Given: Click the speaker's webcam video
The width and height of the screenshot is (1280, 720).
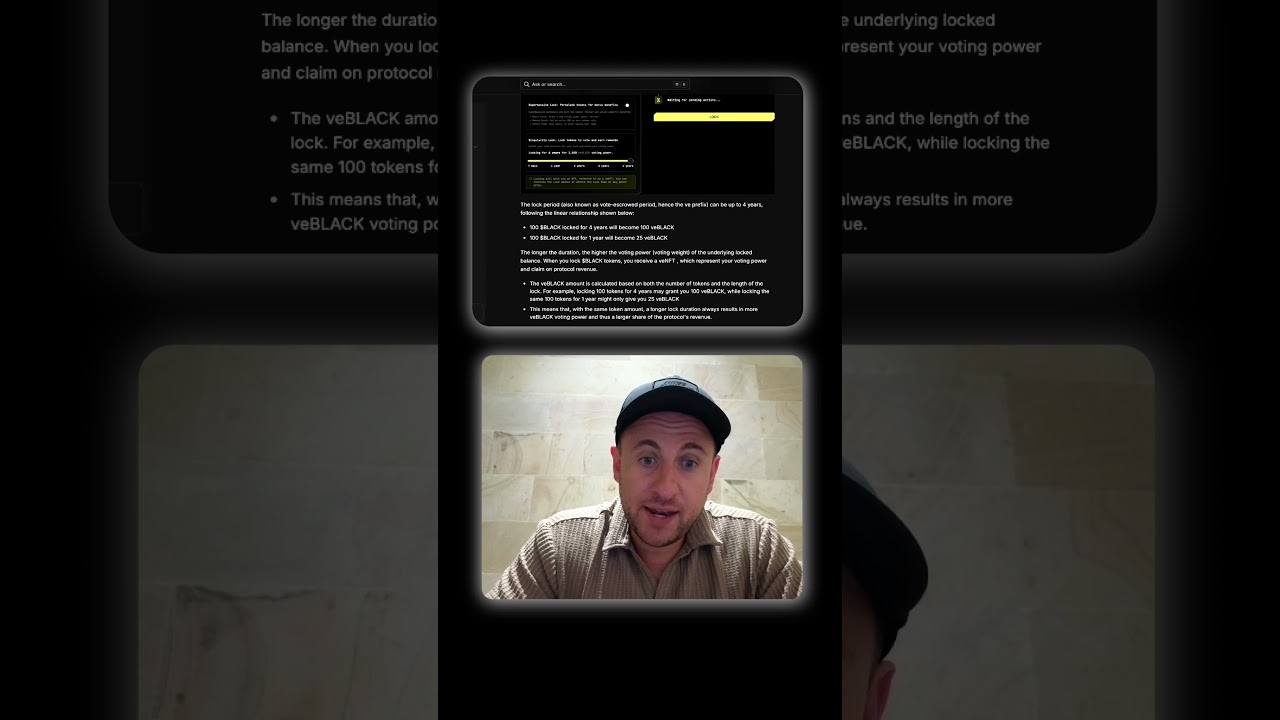Looking at the screenshot, I should pyautogui.click(x=642, y=477).
